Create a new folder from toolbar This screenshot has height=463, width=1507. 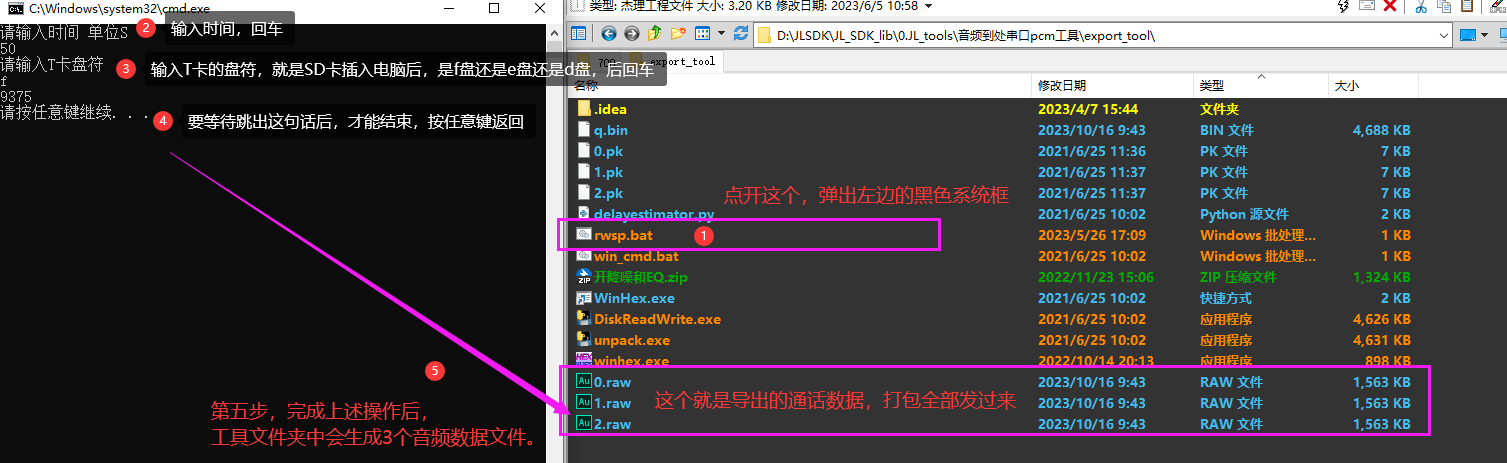tap(679, 34)
